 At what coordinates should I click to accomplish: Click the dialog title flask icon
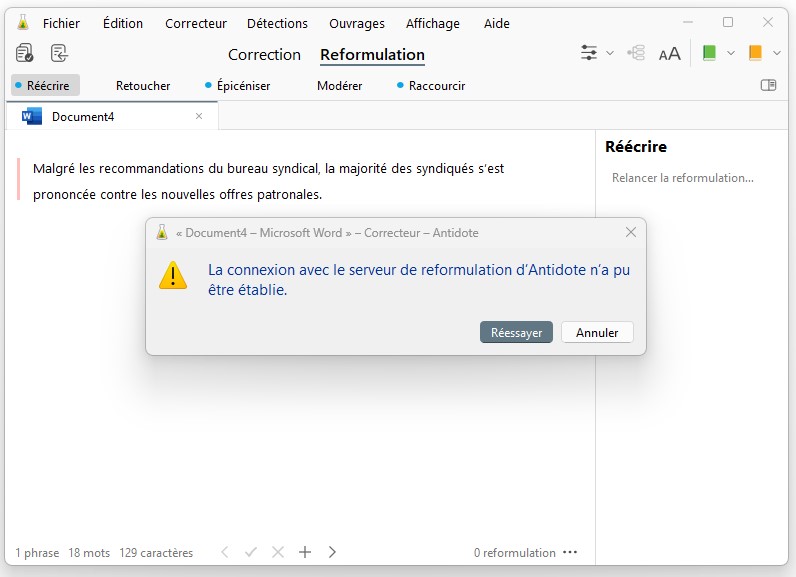162,232
